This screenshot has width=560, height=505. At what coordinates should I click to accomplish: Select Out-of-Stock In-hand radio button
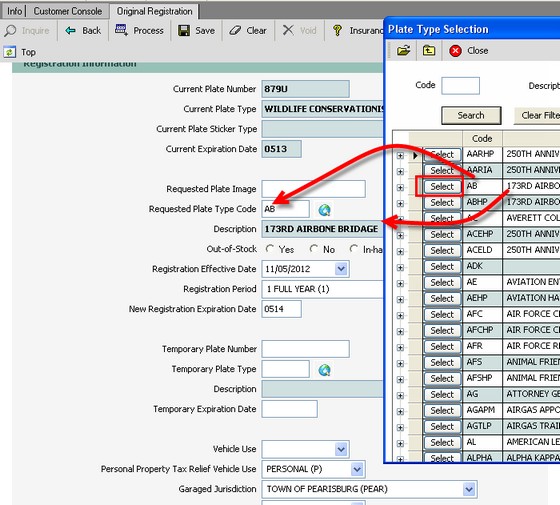click(354, 249)
